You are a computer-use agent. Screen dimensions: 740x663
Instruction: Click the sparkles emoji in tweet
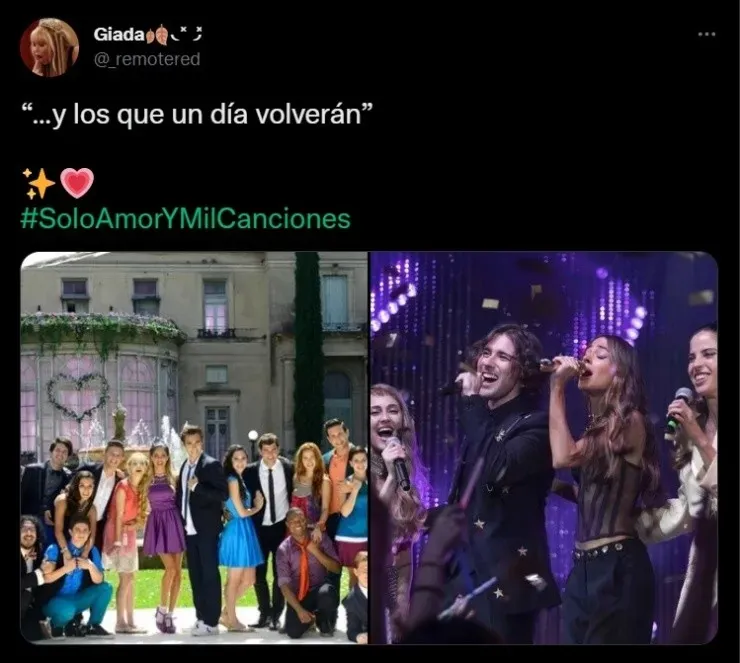pyautogui.click(x=39, y=183)
